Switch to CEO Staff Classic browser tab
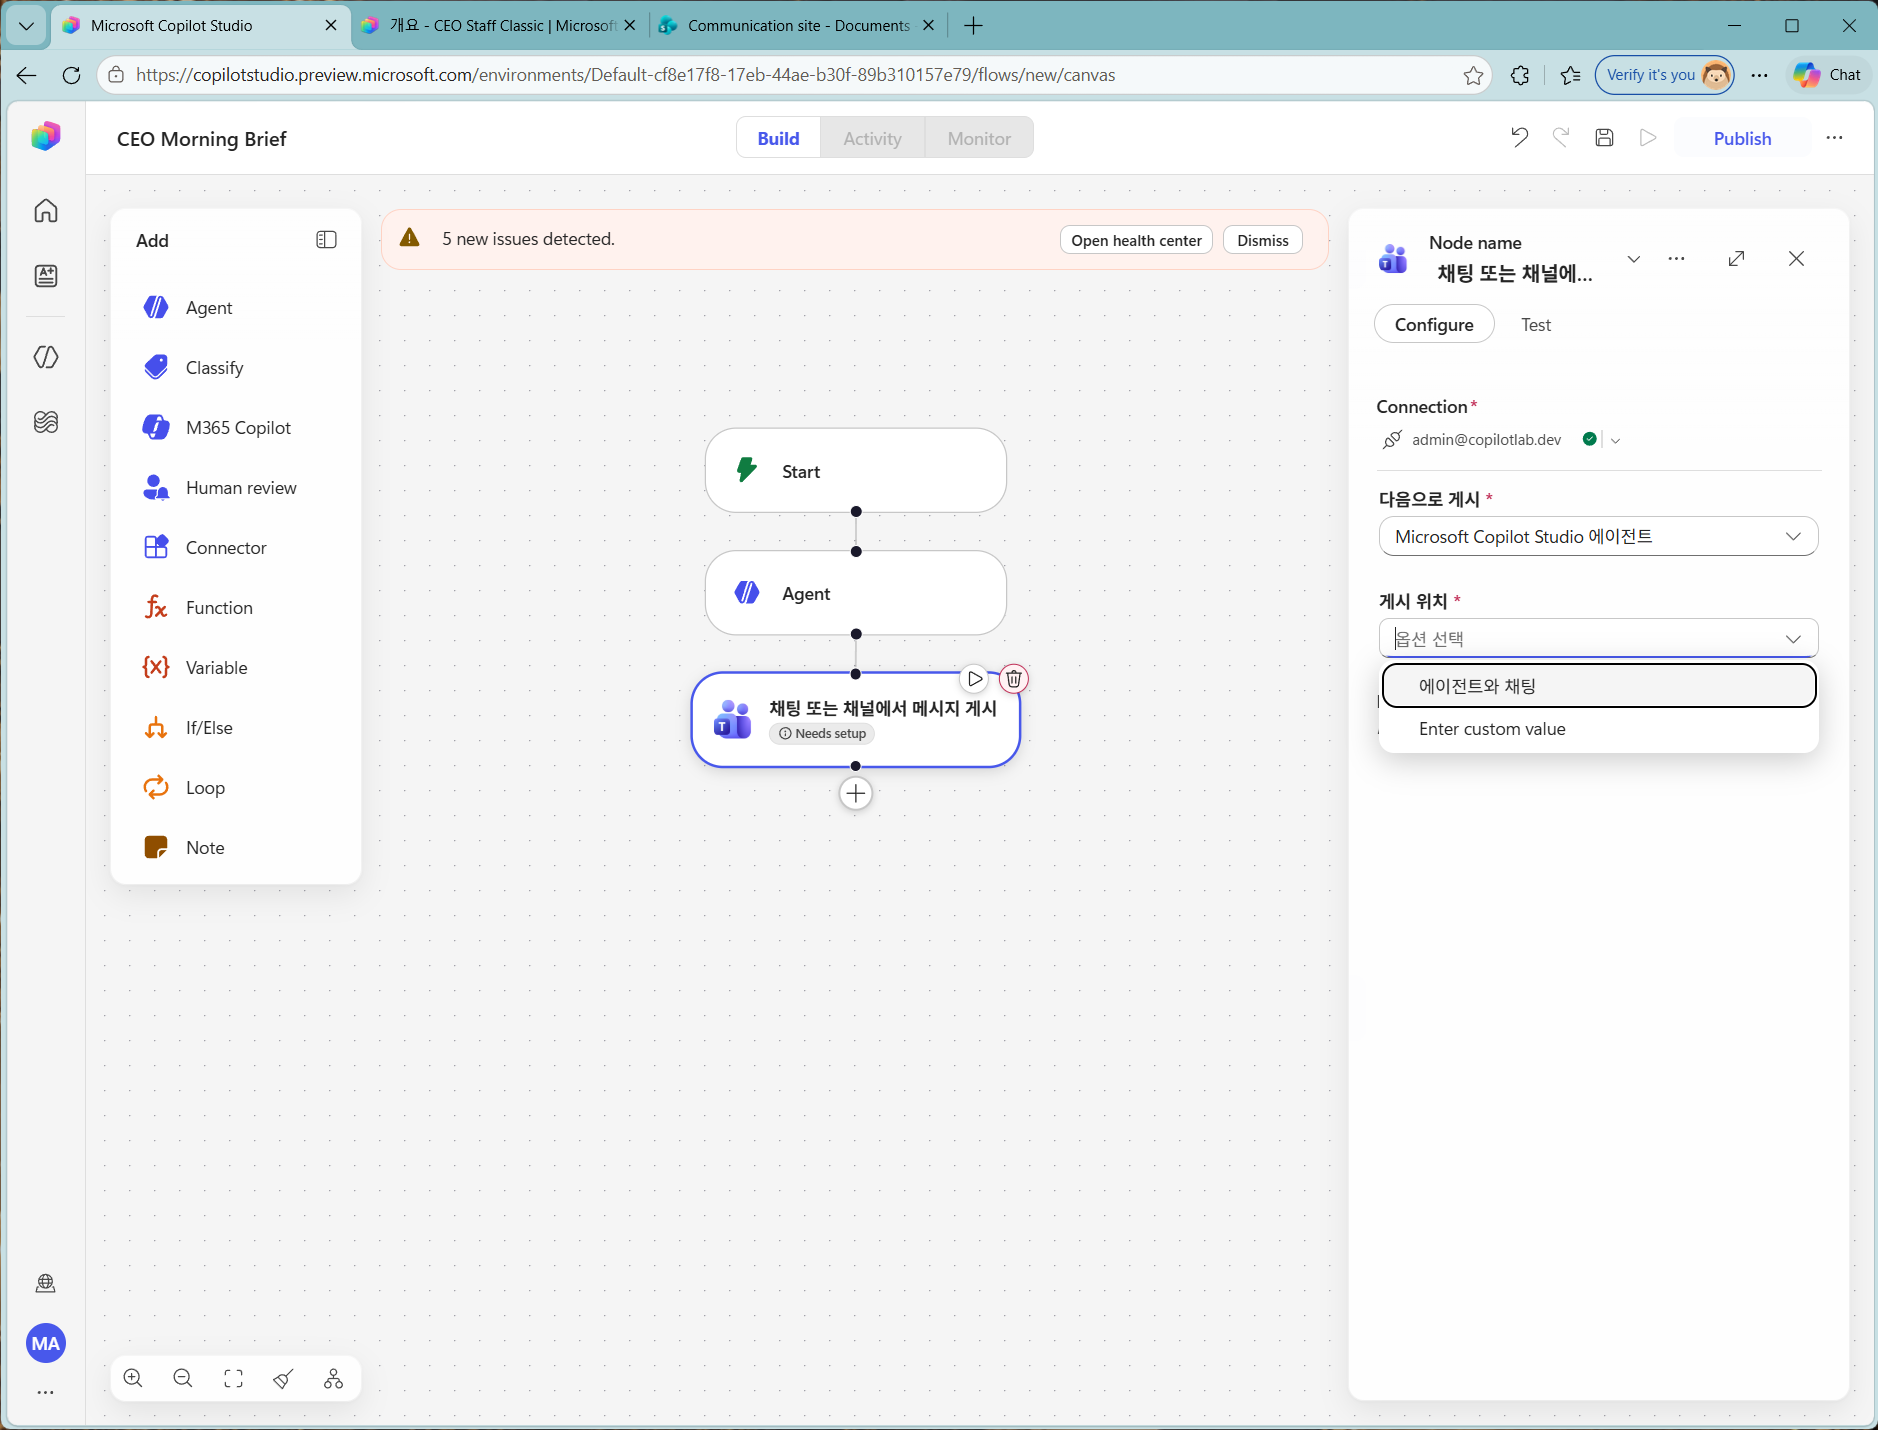1878x1430 pixels. 499,26
